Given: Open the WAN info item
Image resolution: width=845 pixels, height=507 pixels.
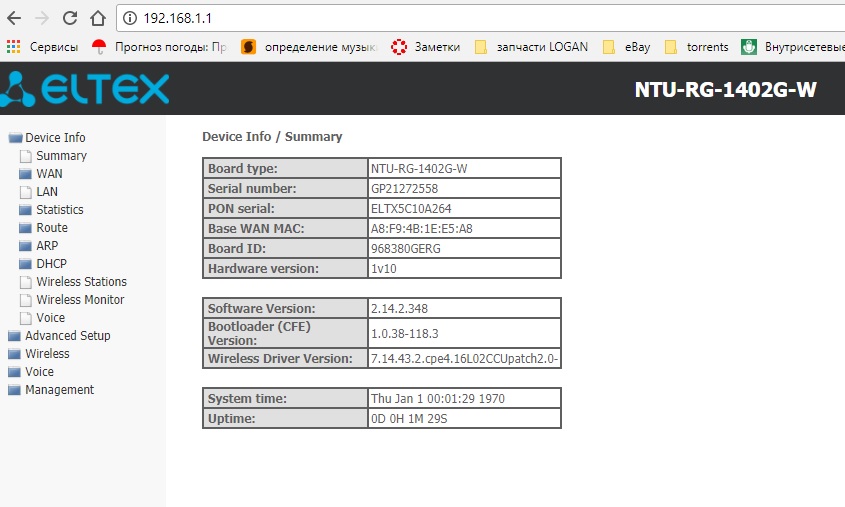Looking at the screenshot, I should [49, 173].
